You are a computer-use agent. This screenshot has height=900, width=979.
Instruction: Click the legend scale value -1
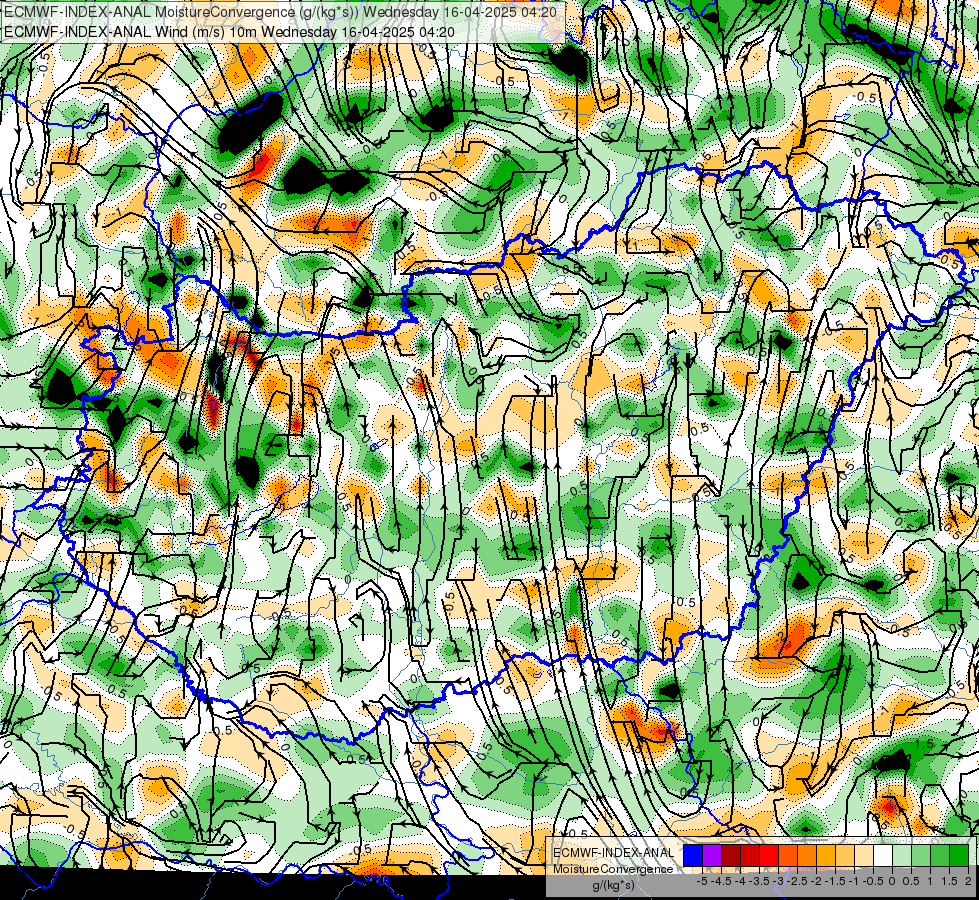(854, 881)
